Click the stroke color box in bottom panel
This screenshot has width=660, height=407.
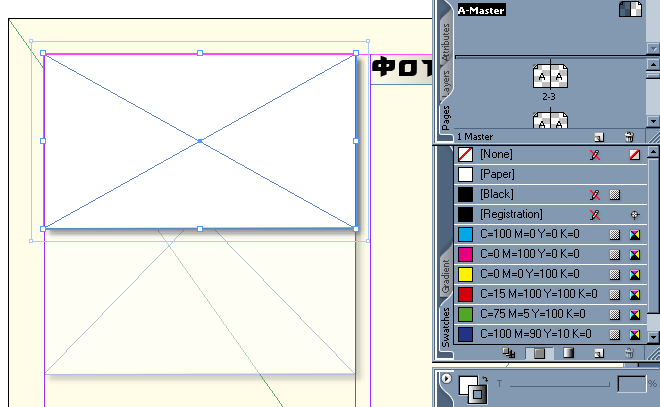point(478,394)
